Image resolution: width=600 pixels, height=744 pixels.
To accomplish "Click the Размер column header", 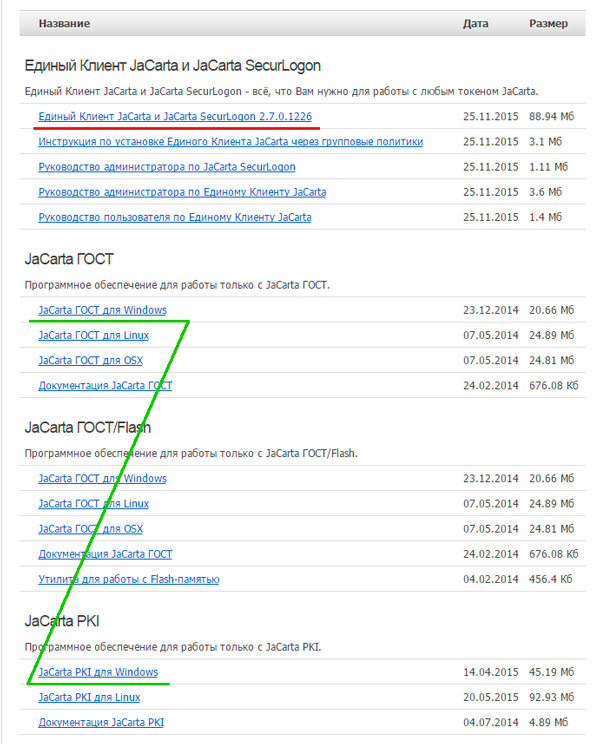I will 548,24.
